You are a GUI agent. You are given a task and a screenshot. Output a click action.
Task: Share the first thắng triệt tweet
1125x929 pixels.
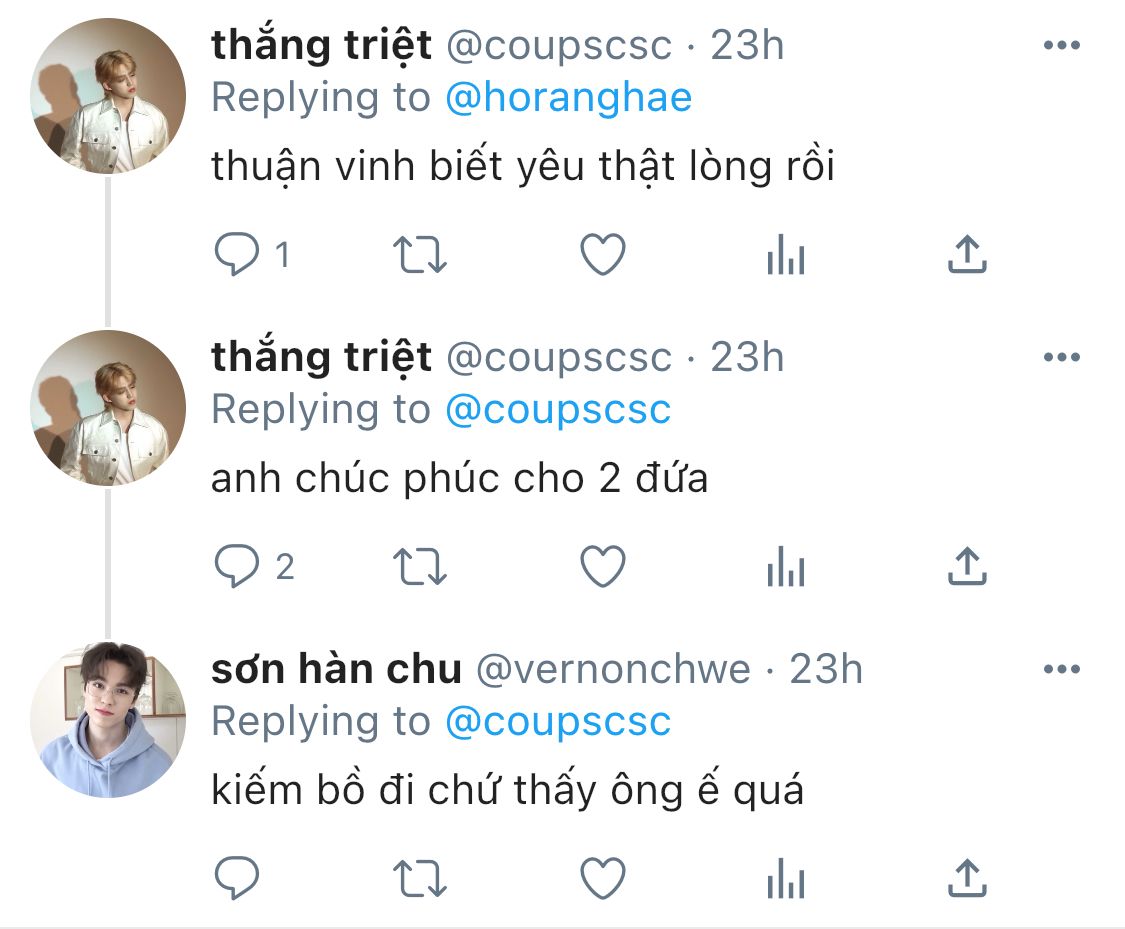click(x=967, y=254)
